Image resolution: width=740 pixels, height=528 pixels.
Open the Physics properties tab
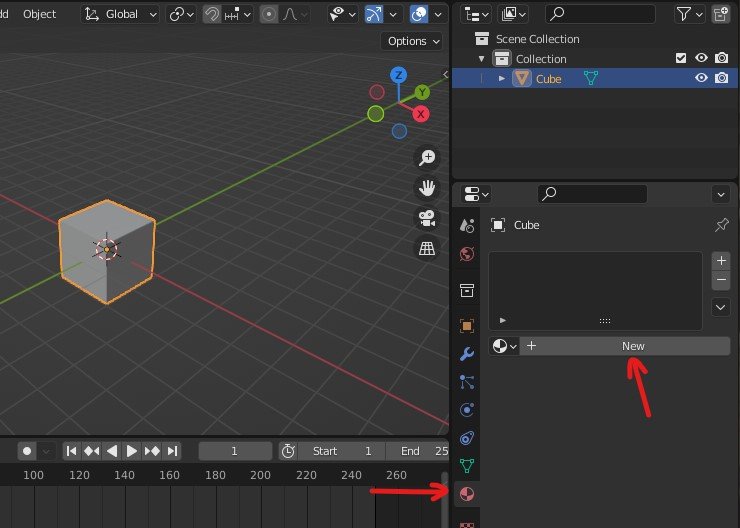[467, 410]
